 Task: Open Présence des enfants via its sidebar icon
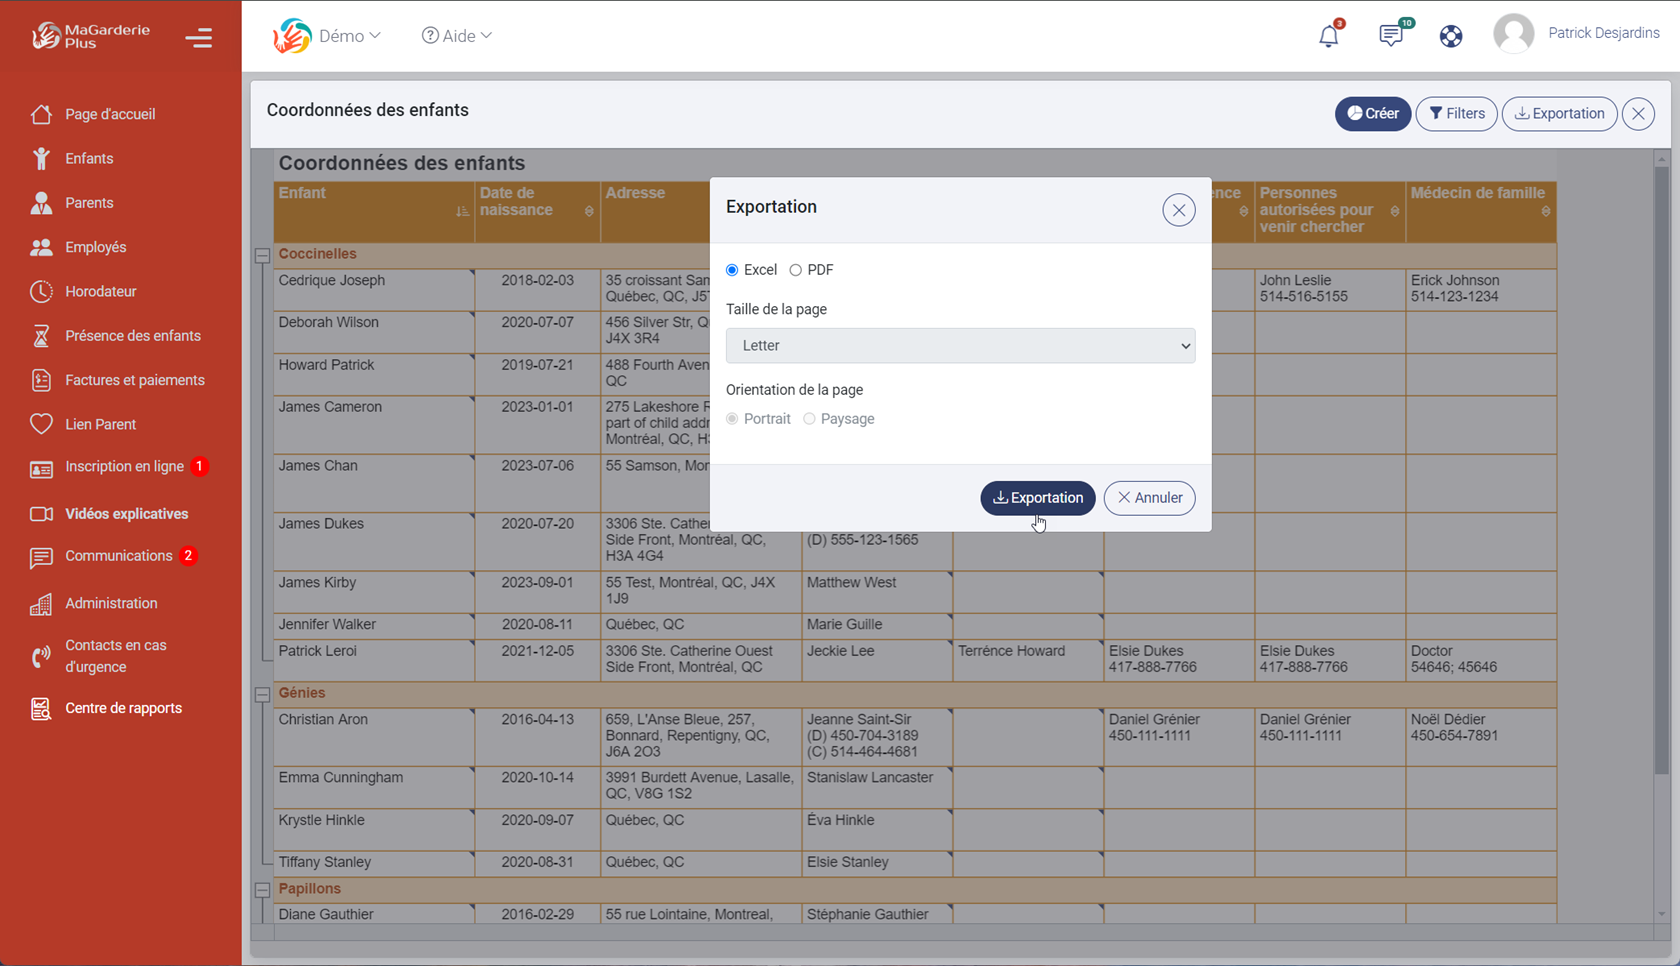click(41, 335)
